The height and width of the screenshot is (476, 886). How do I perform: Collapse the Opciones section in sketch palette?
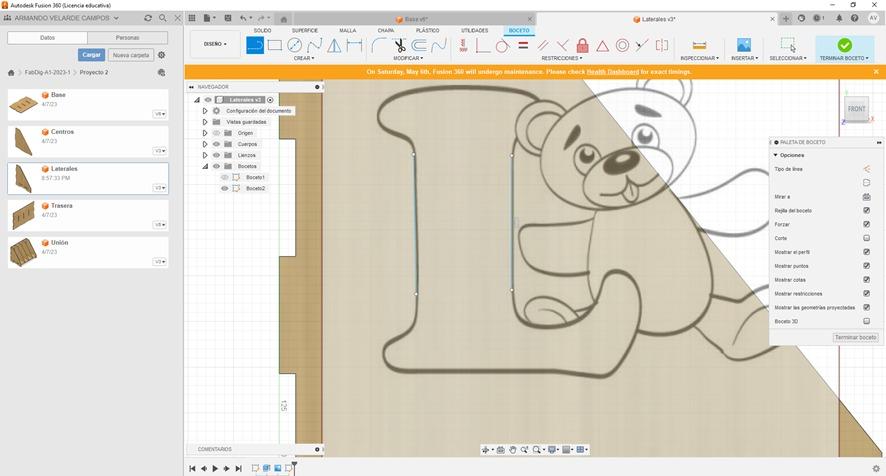tap(776, 155)
